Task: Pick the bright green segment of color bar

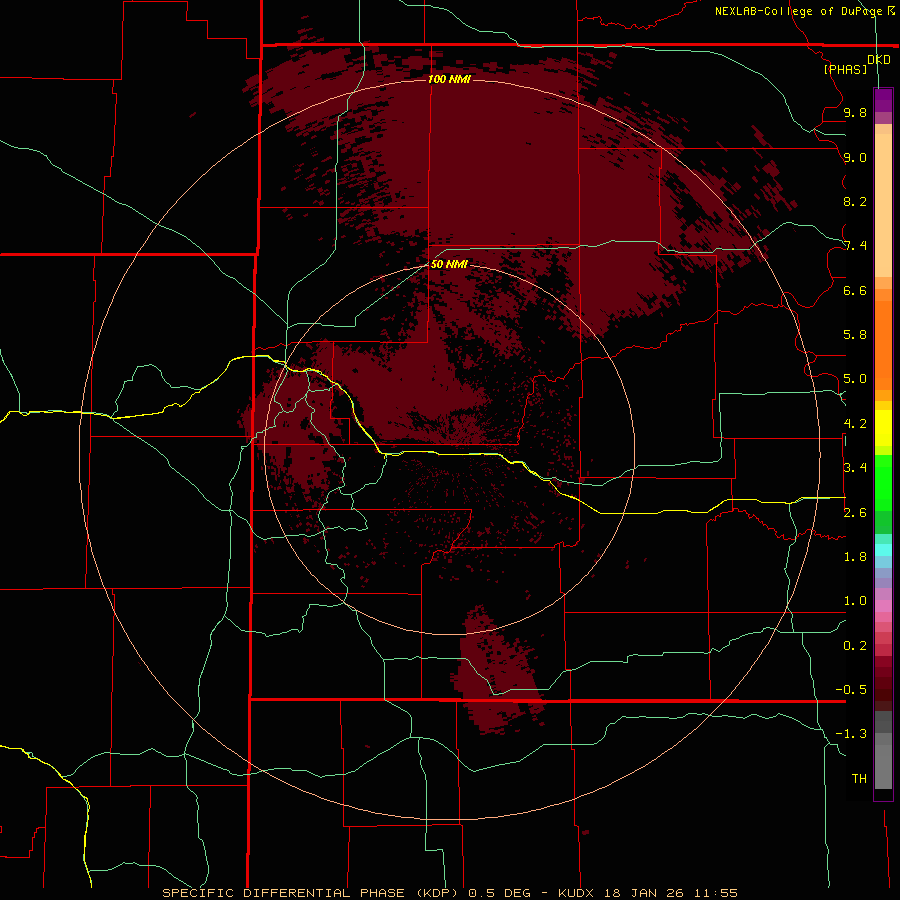Action: (x=883, y=482)
